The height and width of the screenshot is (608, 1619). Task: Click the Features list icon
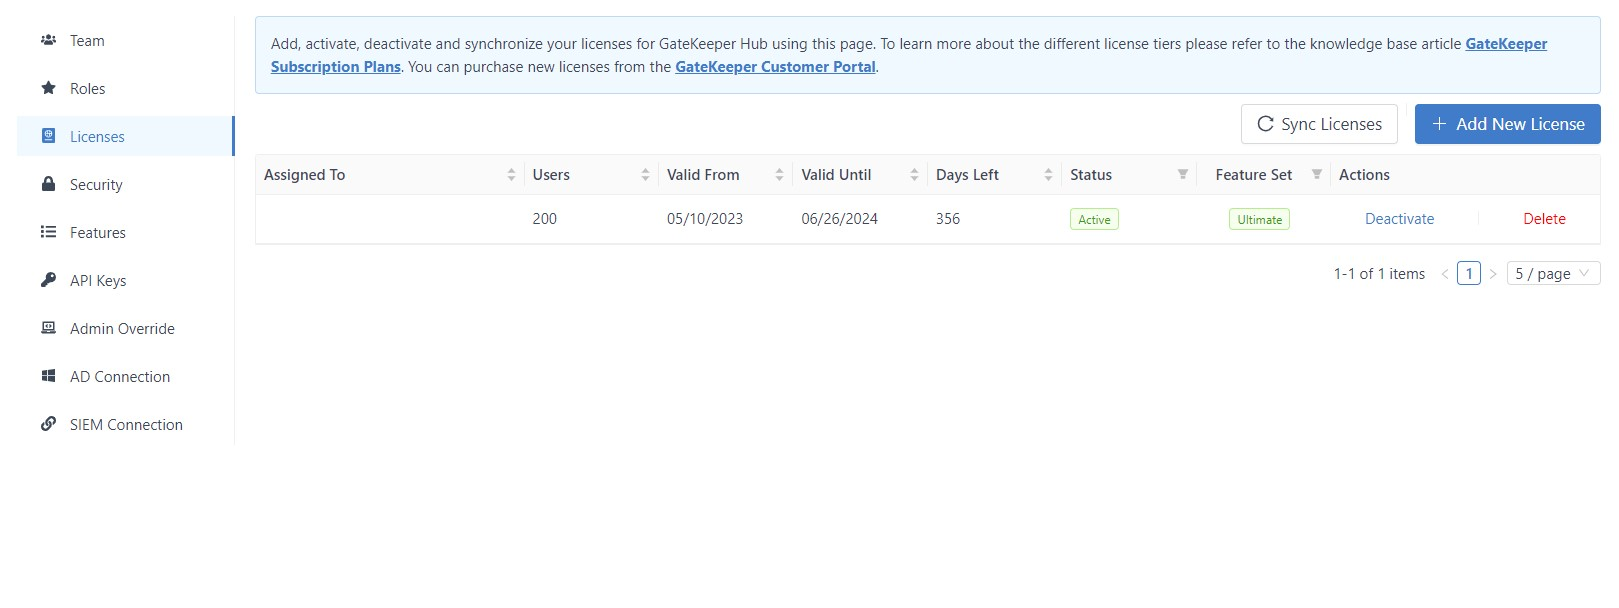[48, 232]
